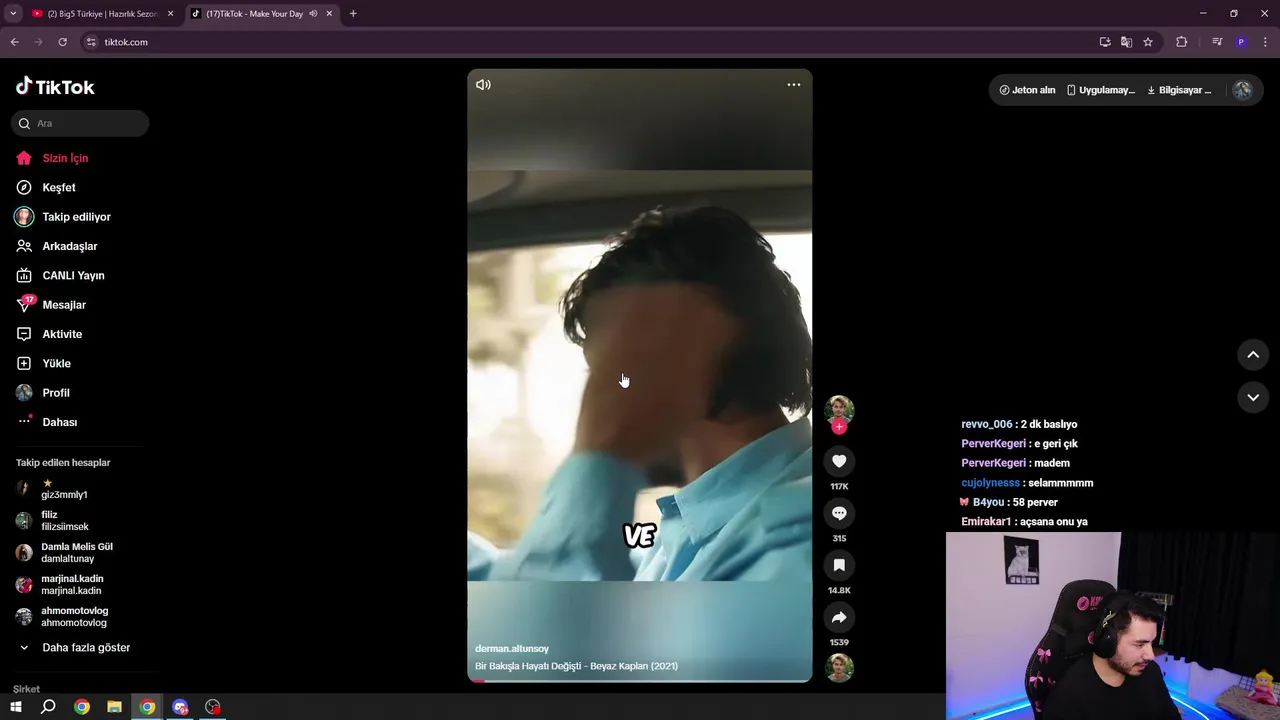Open the Sizin İçin feed
Screen dimensions: 1280x720
(x=65, y=158)
